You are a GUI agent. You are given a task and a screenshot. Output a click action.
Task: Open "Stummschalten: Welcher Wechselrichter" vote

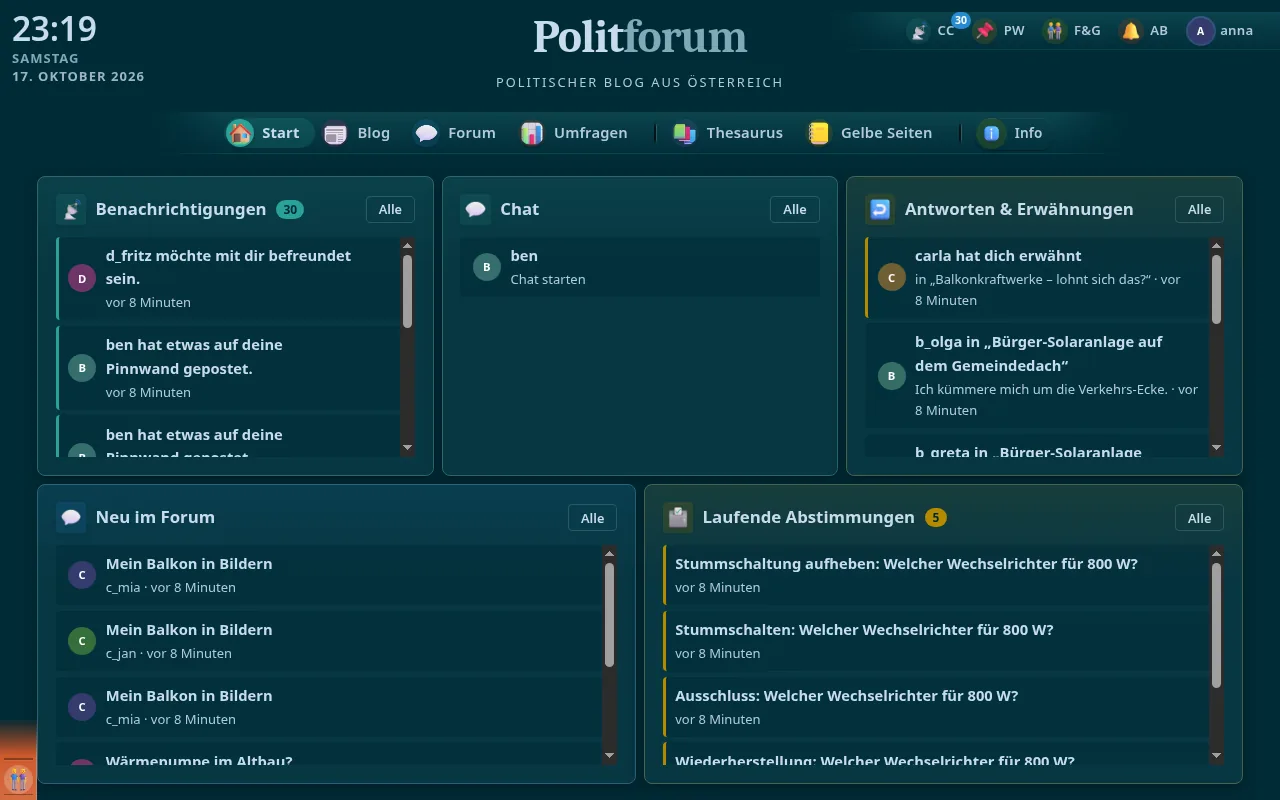pos(936,641)
